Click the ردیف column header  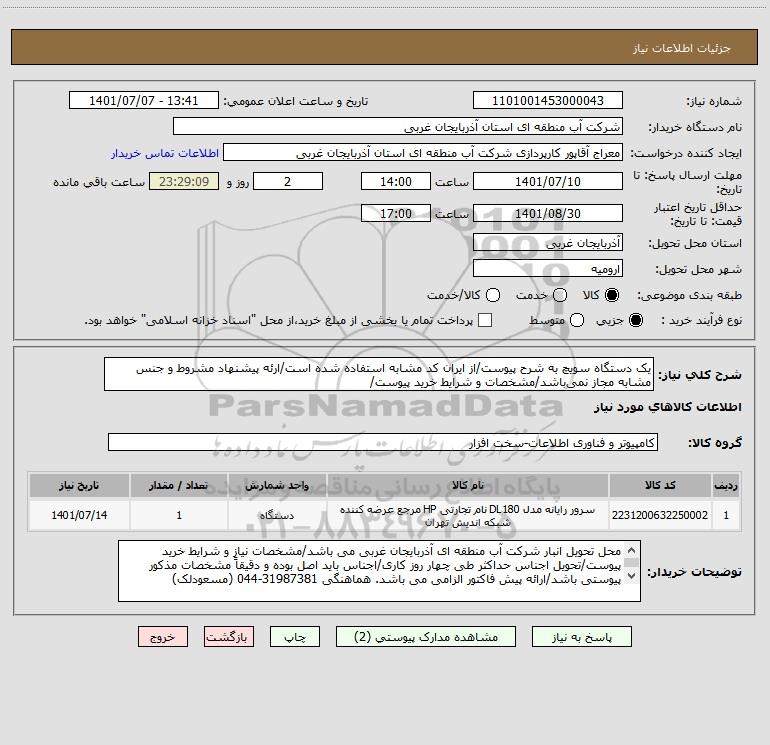pos(726,486)
